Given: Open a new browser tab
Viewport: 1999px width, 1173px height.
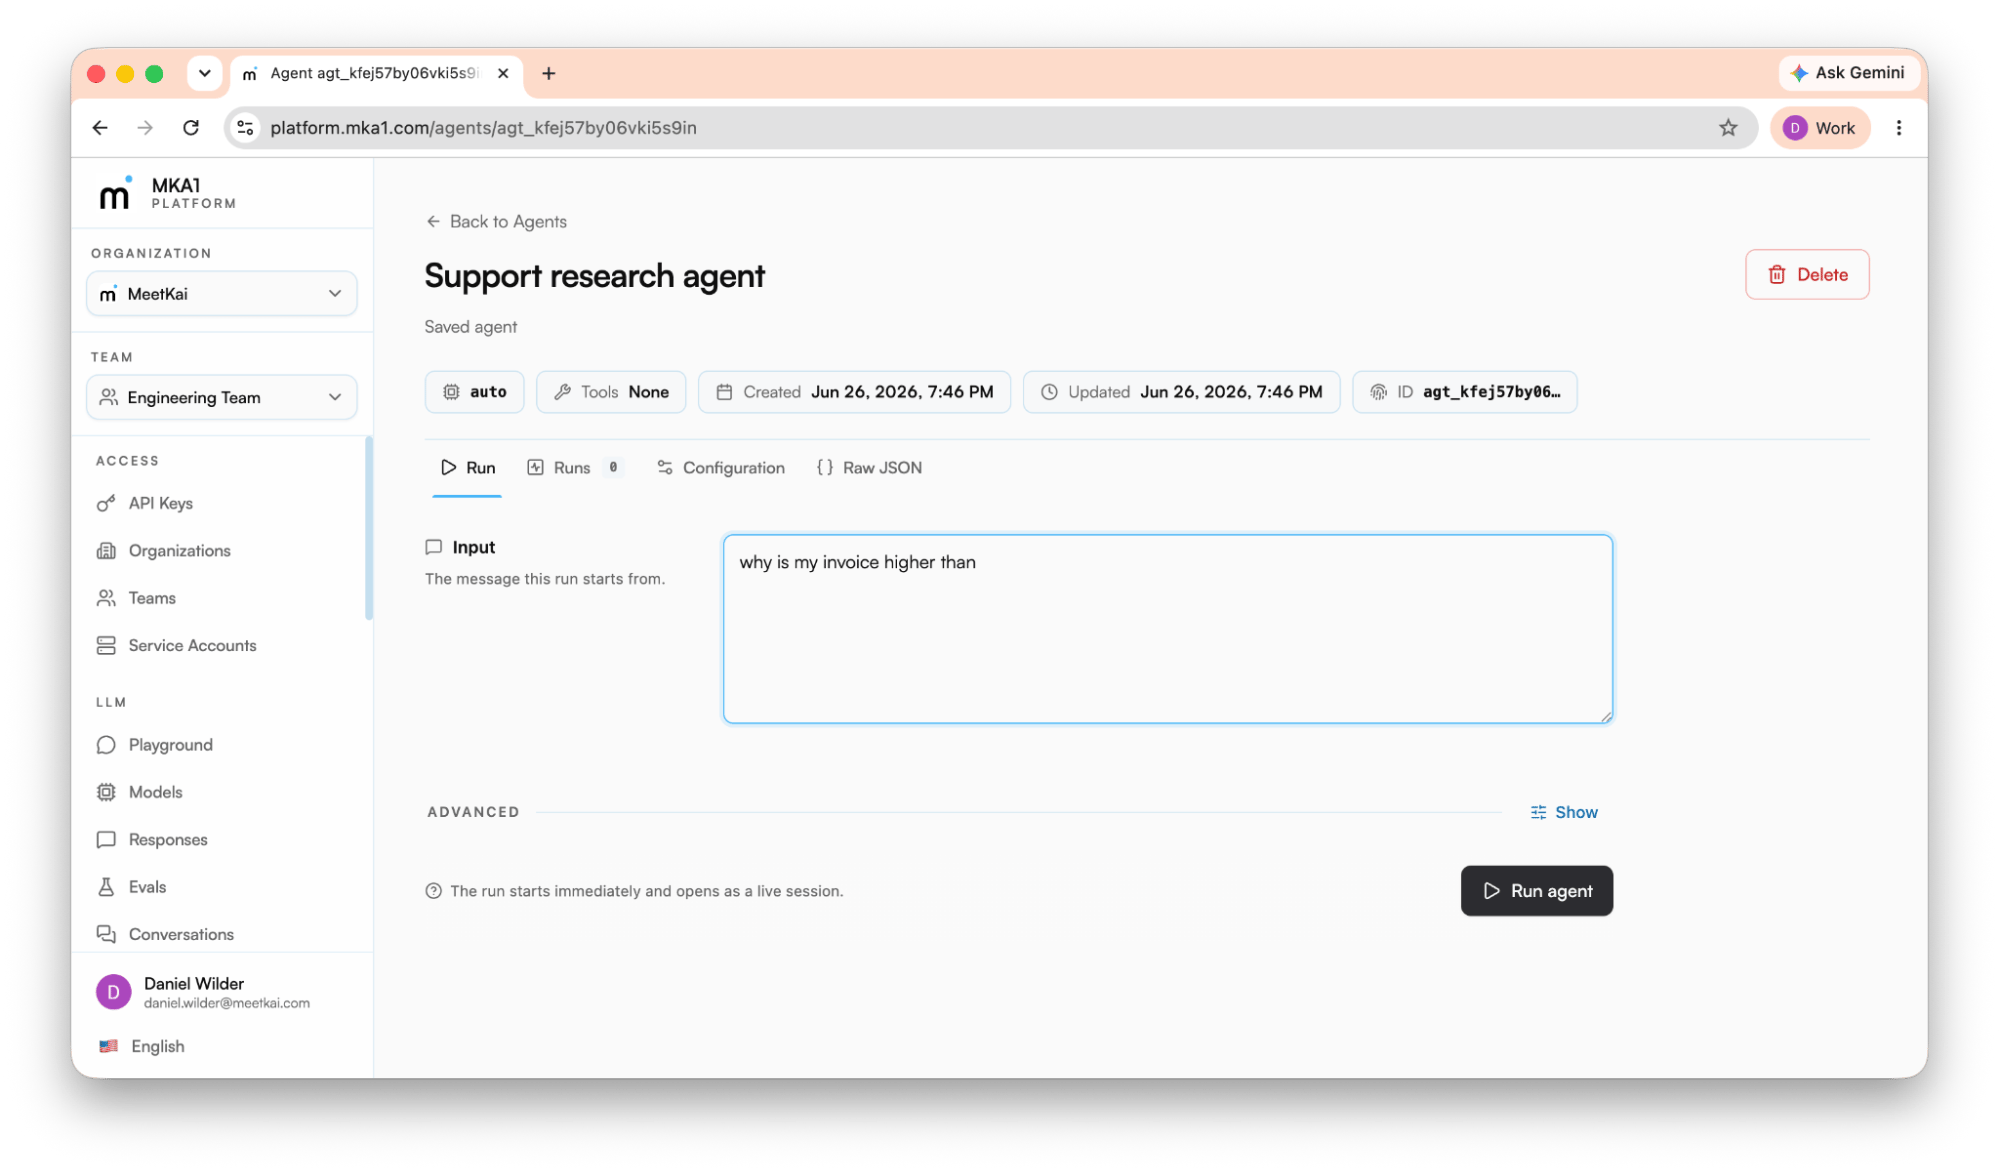Looking at the screenshot, I should pos(549,73).
